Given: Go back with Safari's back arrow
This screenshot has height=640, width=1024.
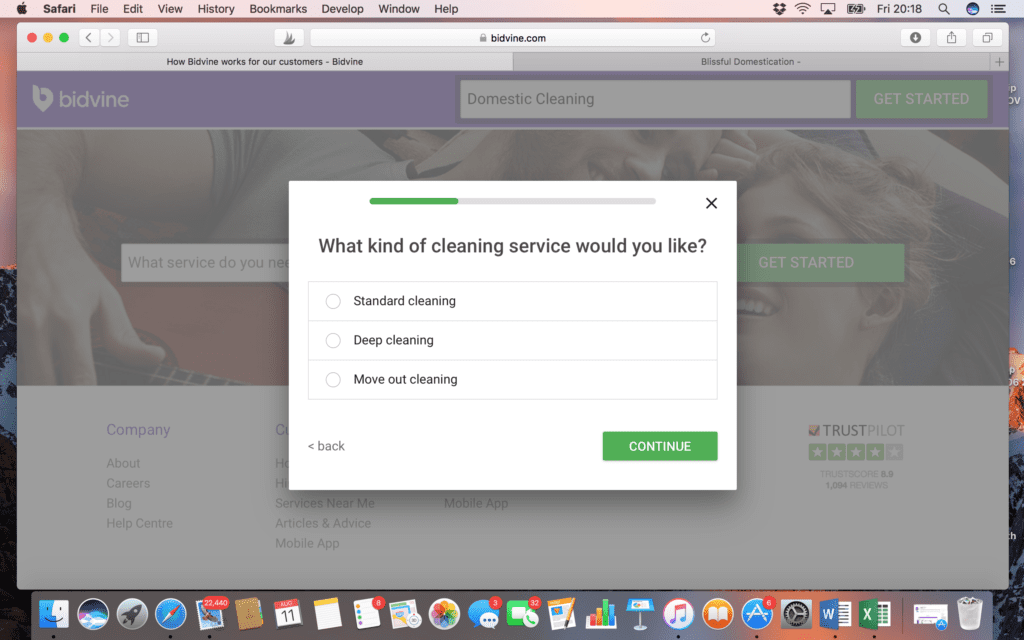Looking at the screenshot, I should click(x=89, y=38).
